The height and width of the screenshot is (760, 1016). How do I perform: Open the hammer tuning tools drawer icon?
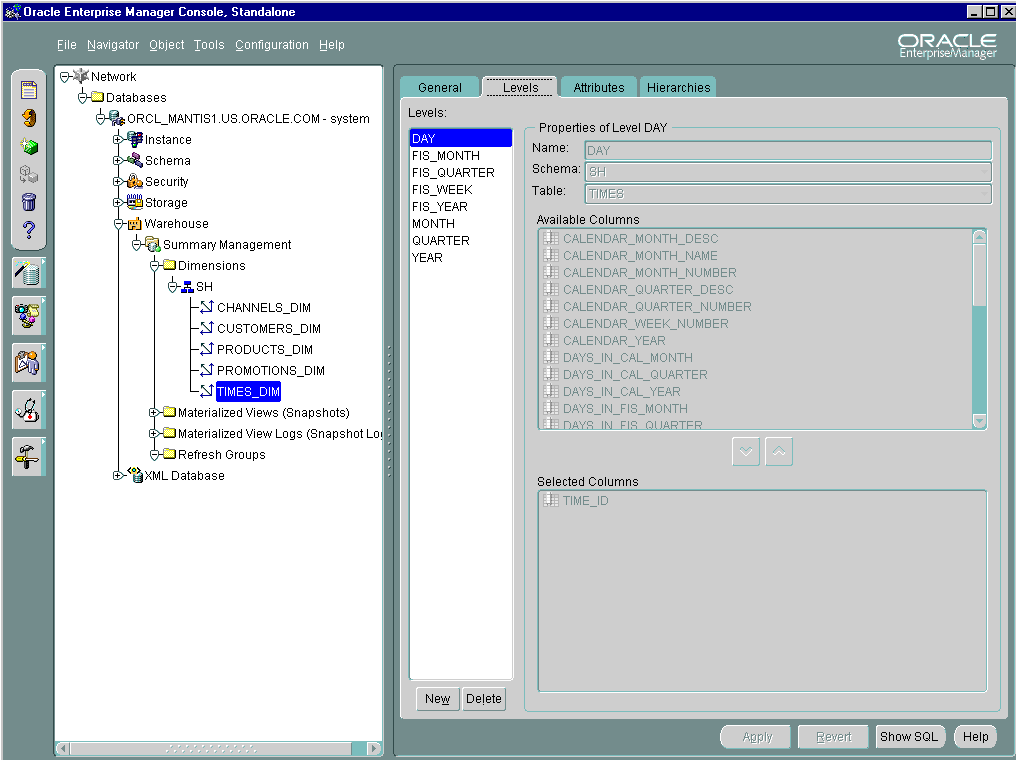pos(28,456)
